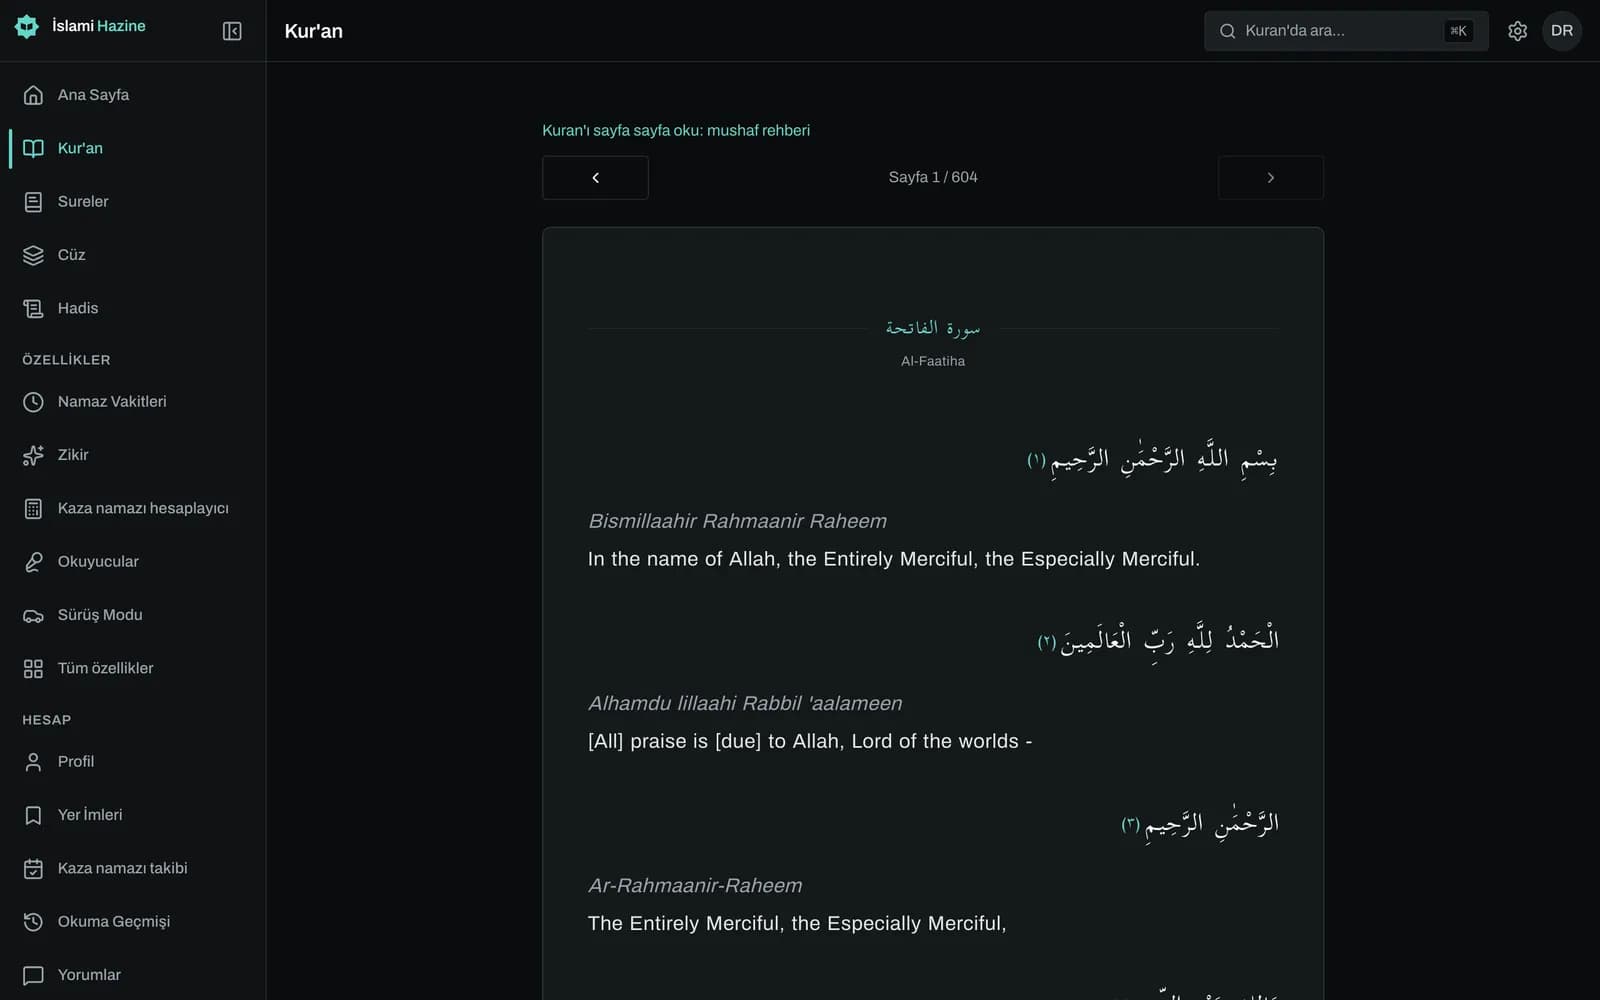Open the DR user avatar menu
This screenshot has height=1000, width=1600.
(x=1562, y=31)
